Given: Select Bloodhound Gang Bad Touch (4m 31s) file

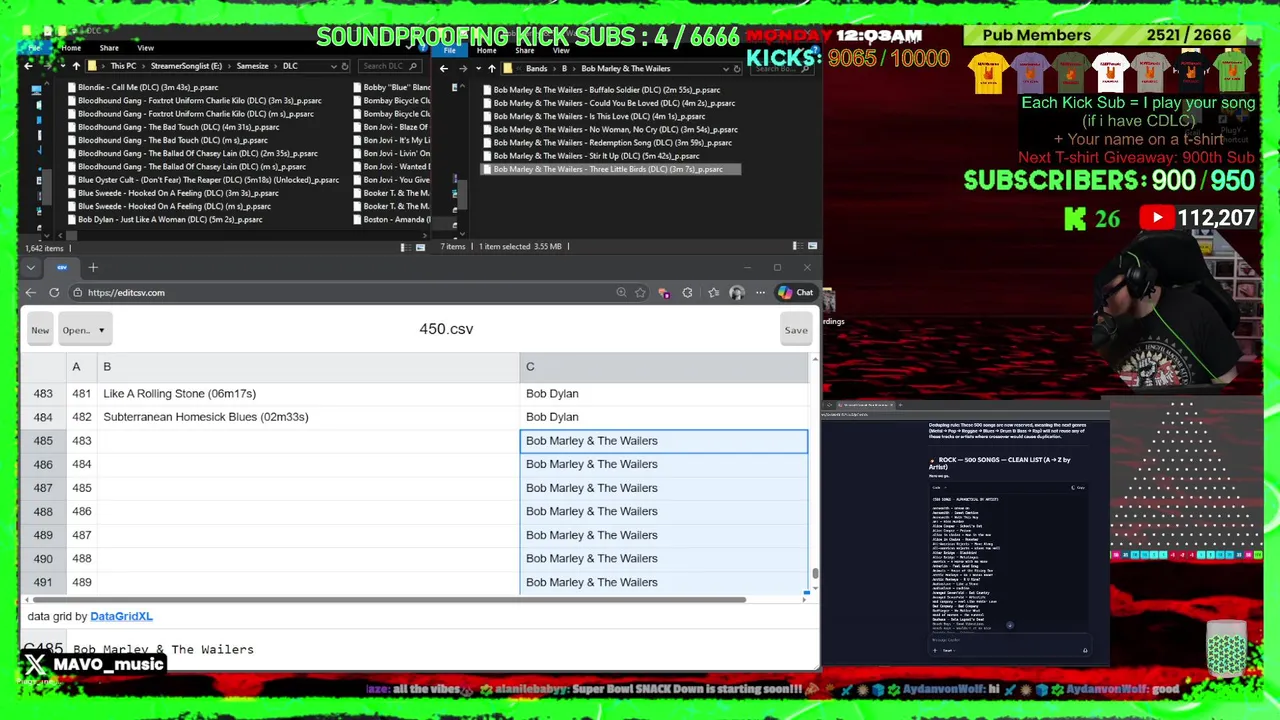Looking at the screenshot, I should pyautogui.click(x=171, y=127).
